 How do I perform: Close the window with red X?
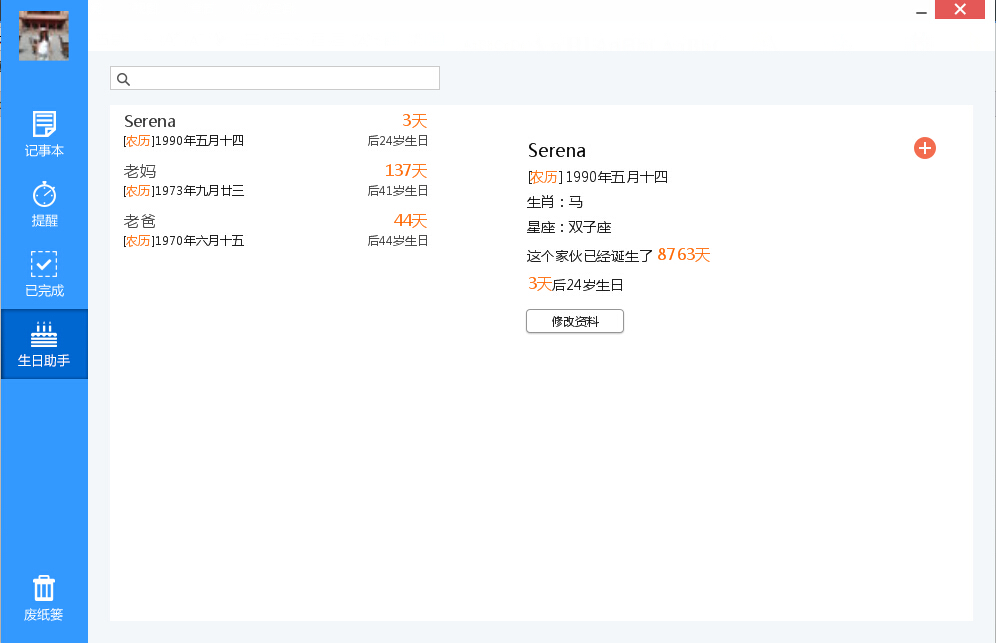coord(959,10)
